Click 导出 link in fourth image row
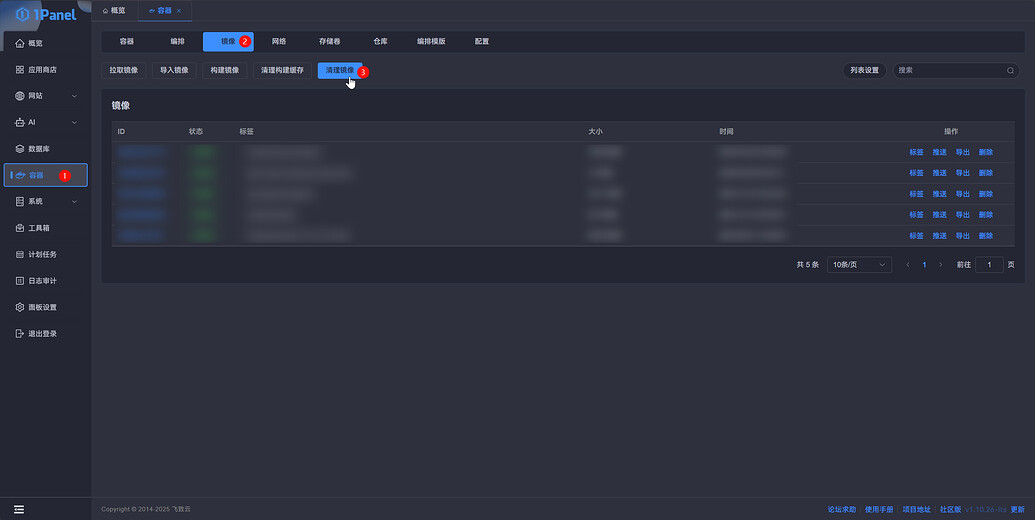The width and height of the screenshot is (1035, 520). point(962,214)
